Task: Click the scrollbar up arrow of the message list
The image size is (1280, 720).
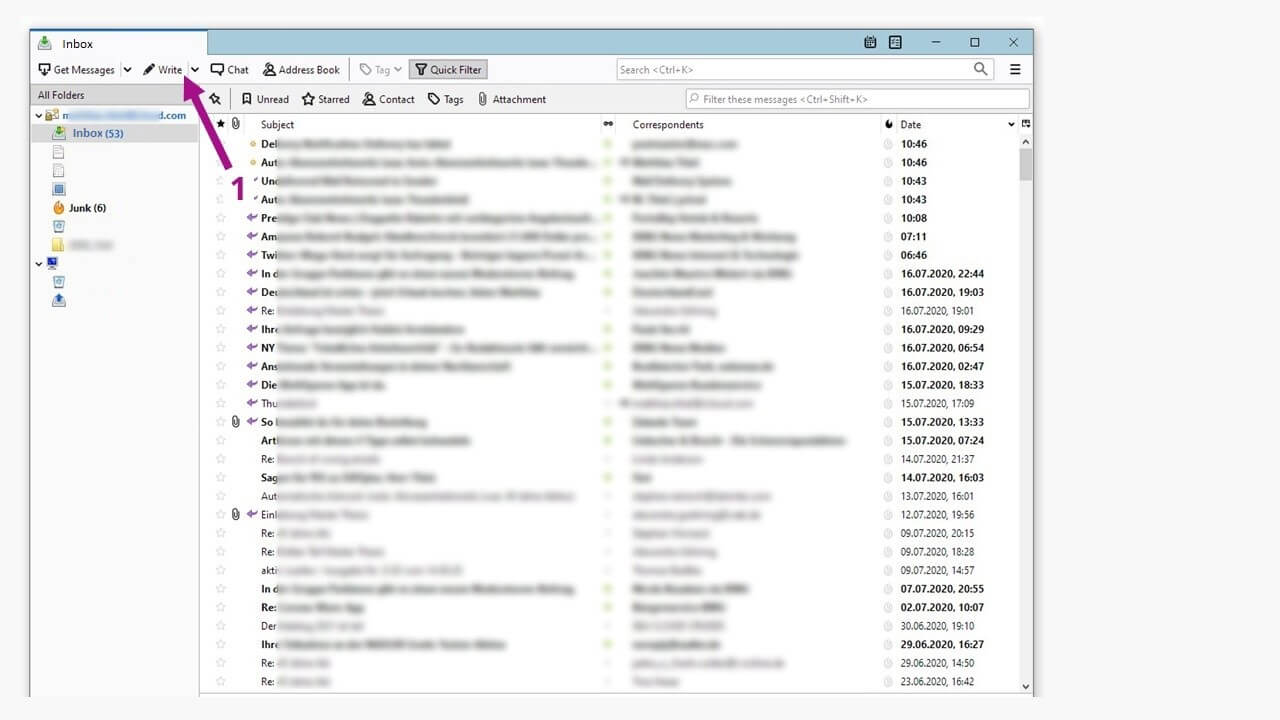Action: click(1025, 141)
